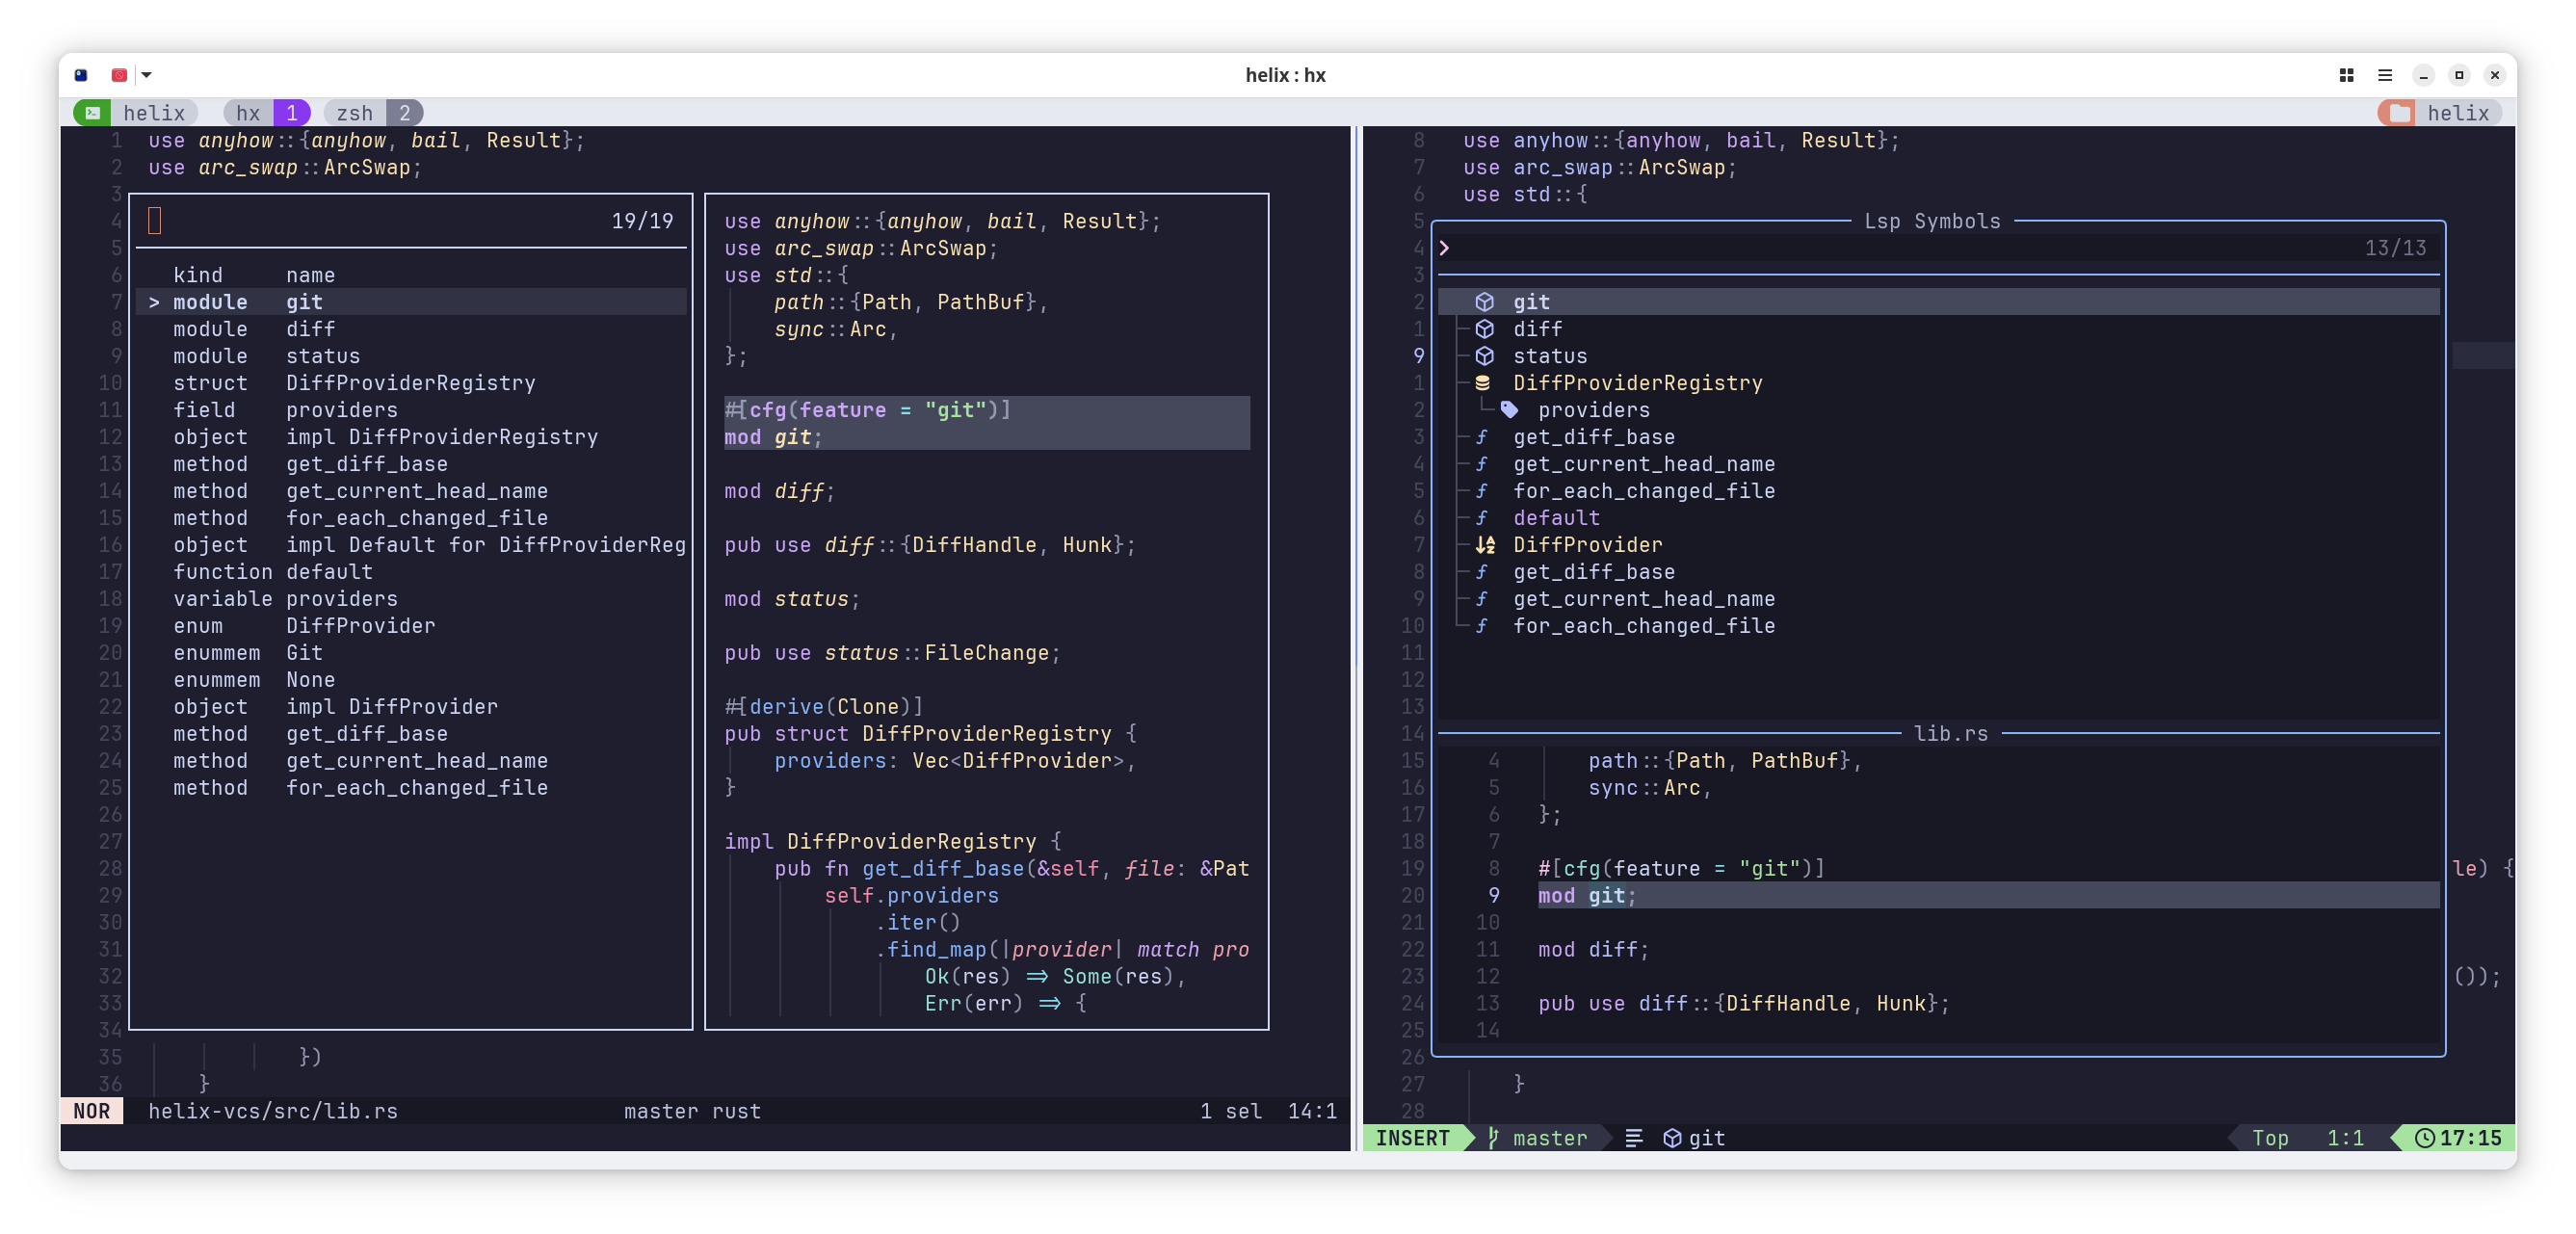
Task: Select git entry text in Lsp Symbols list
Action: [1531, 302]
